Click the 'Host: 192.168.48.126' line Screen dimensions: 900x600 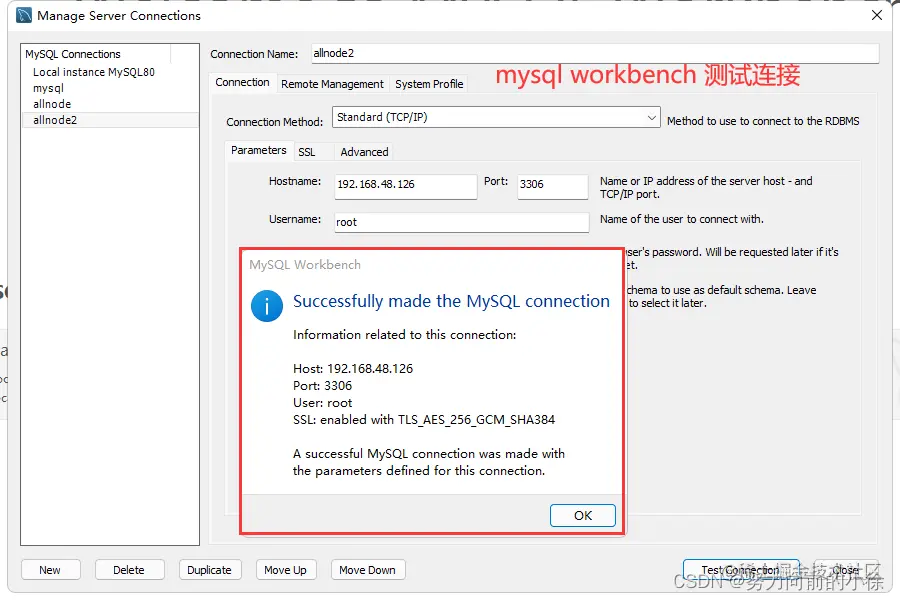click(x=353, y=369)
